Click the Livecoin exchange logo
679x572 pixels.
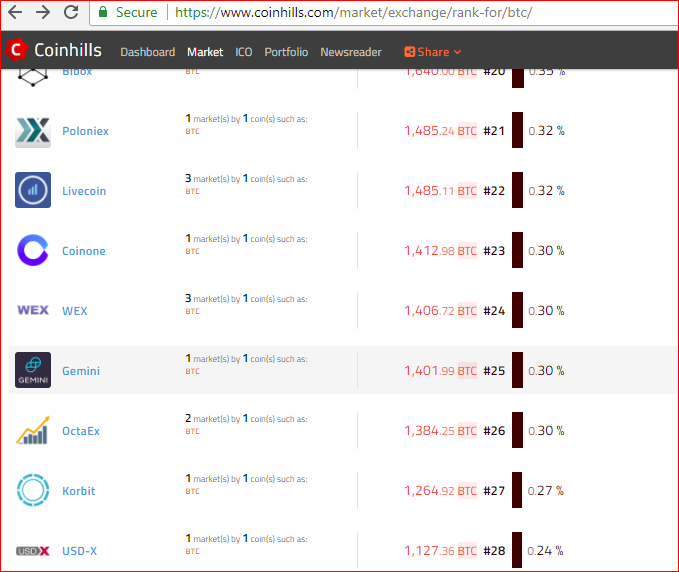click(x=33, y=190)
